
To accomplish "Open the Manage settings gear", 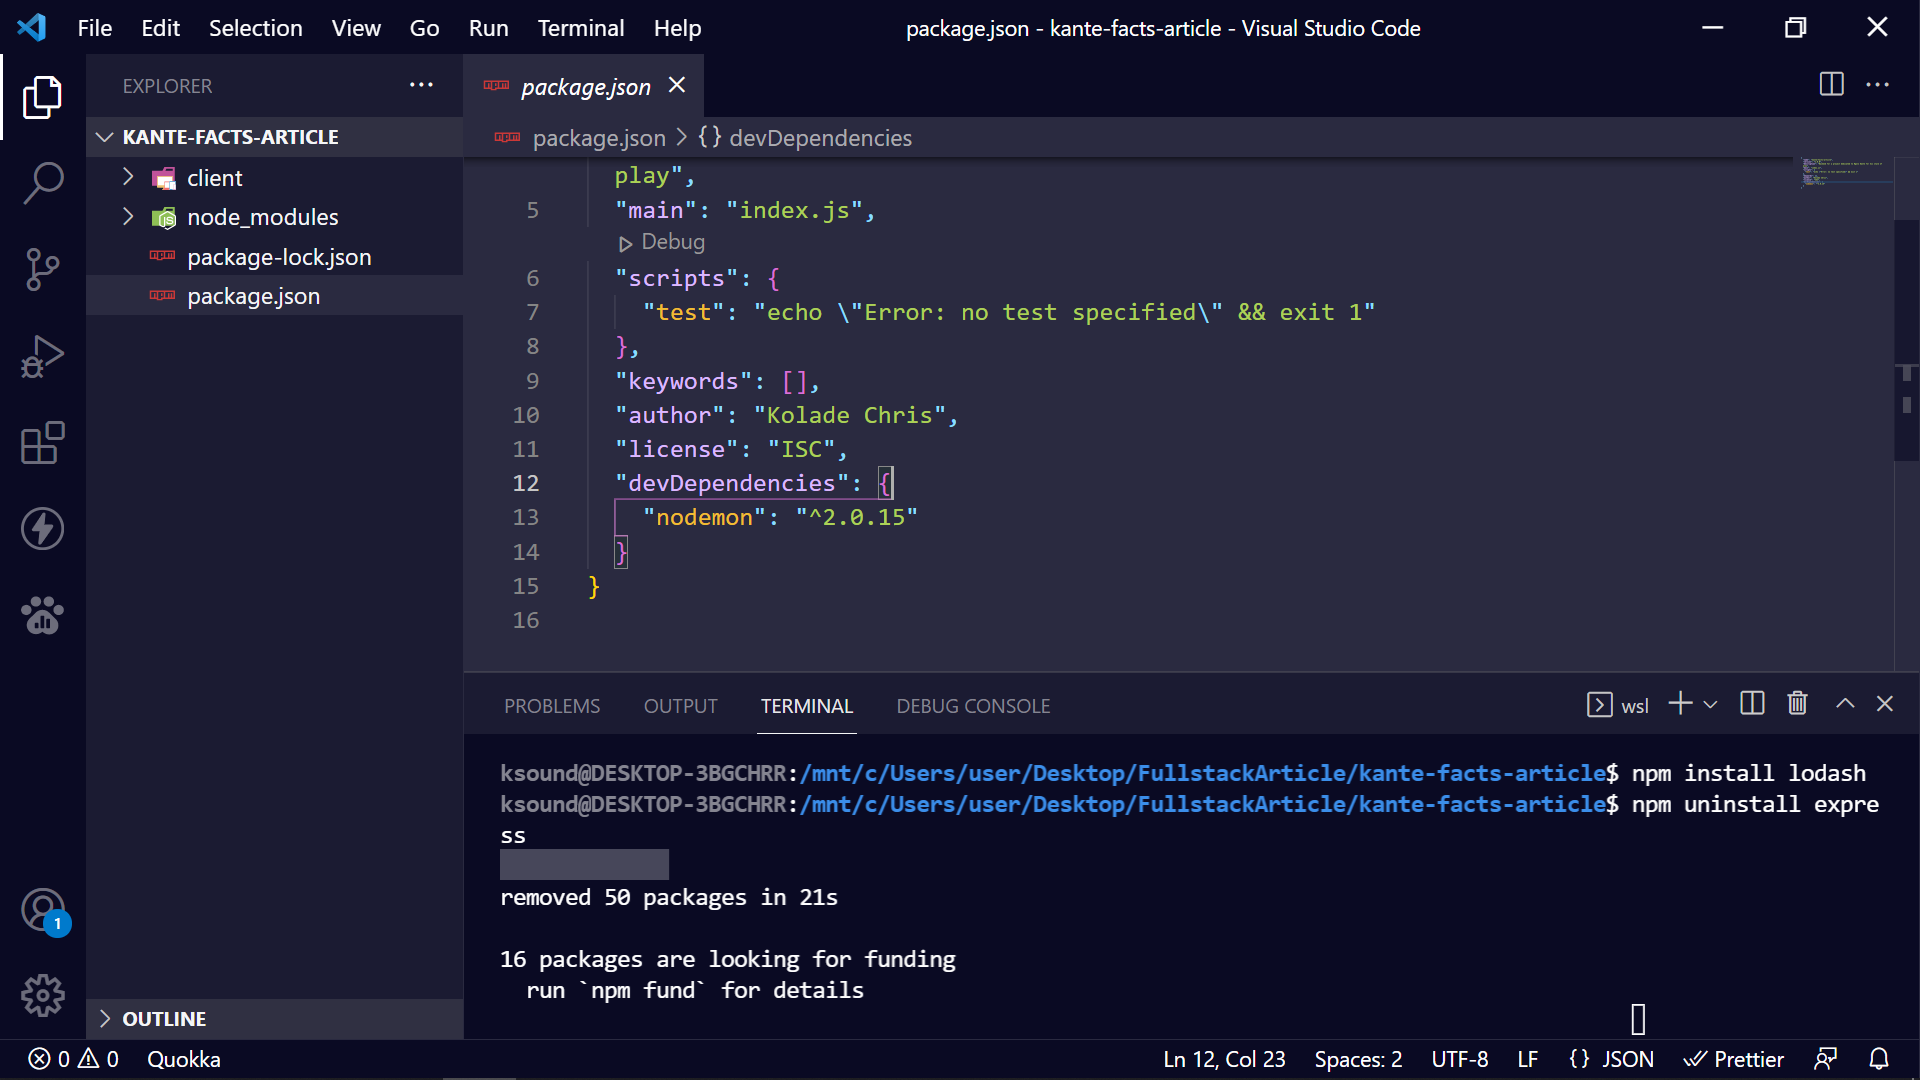I will point(43,995).
